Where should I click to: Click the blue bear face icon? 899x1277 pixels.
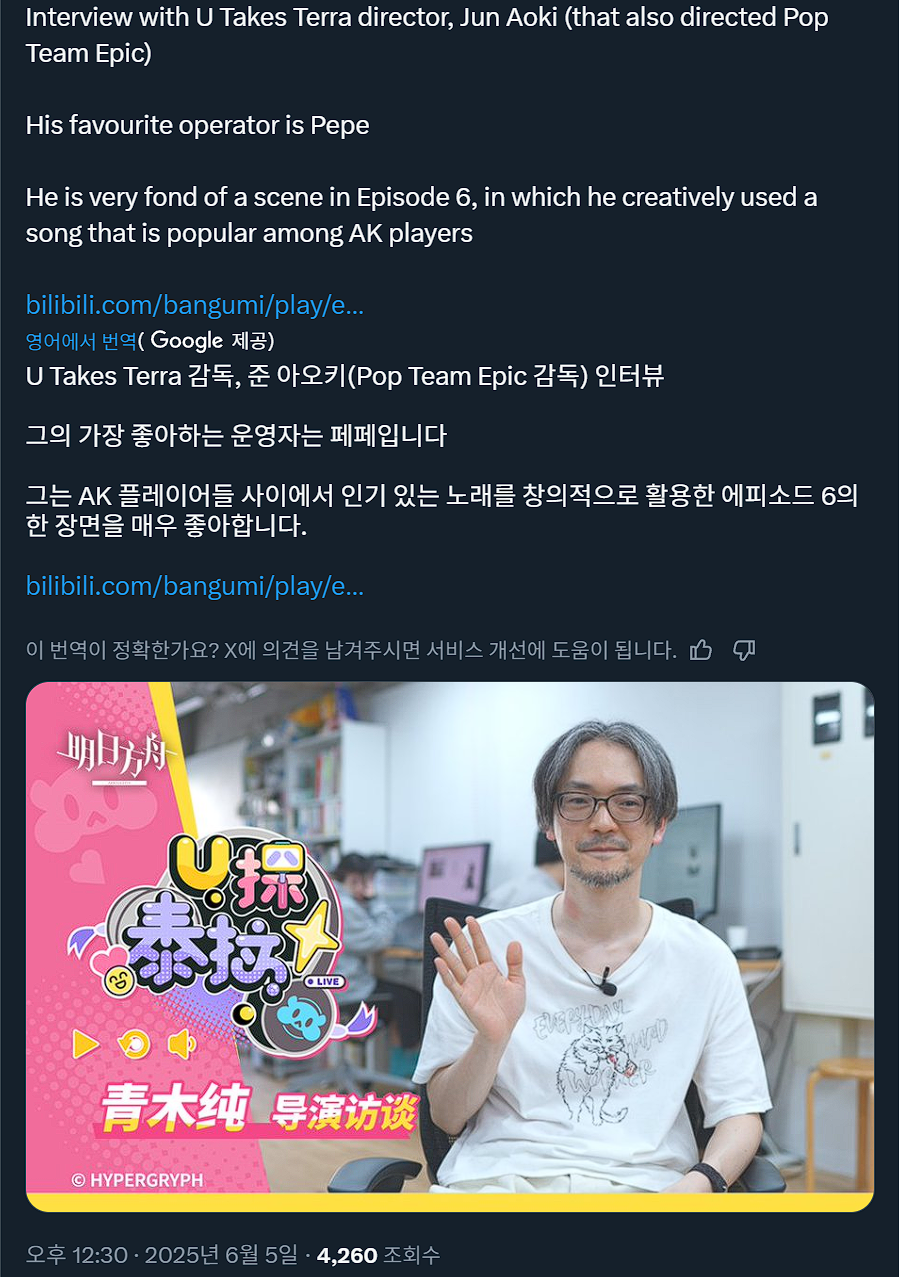tap(298, 1020)
